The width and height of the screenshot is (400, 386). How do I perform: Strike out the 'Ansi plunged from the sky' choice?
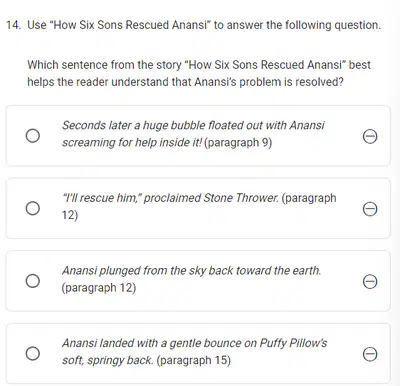click(x=370, y=281)
